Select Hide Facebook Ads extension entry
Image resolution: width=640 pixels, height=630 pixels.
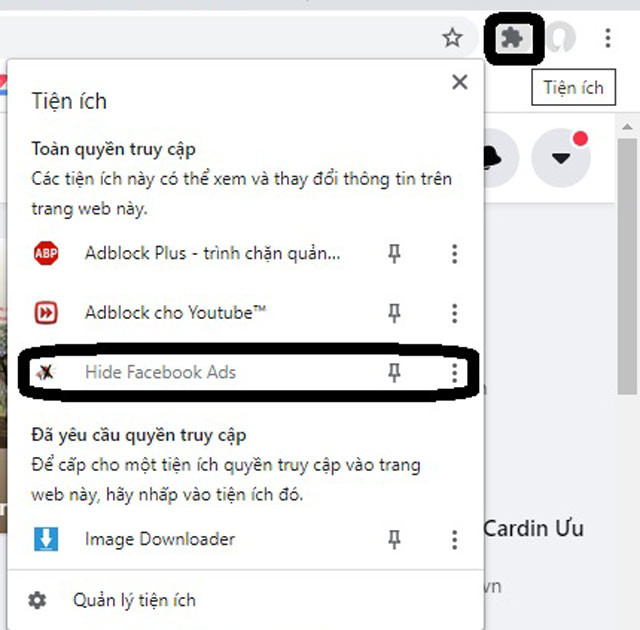pyautogui.click(x=160, y=373)
